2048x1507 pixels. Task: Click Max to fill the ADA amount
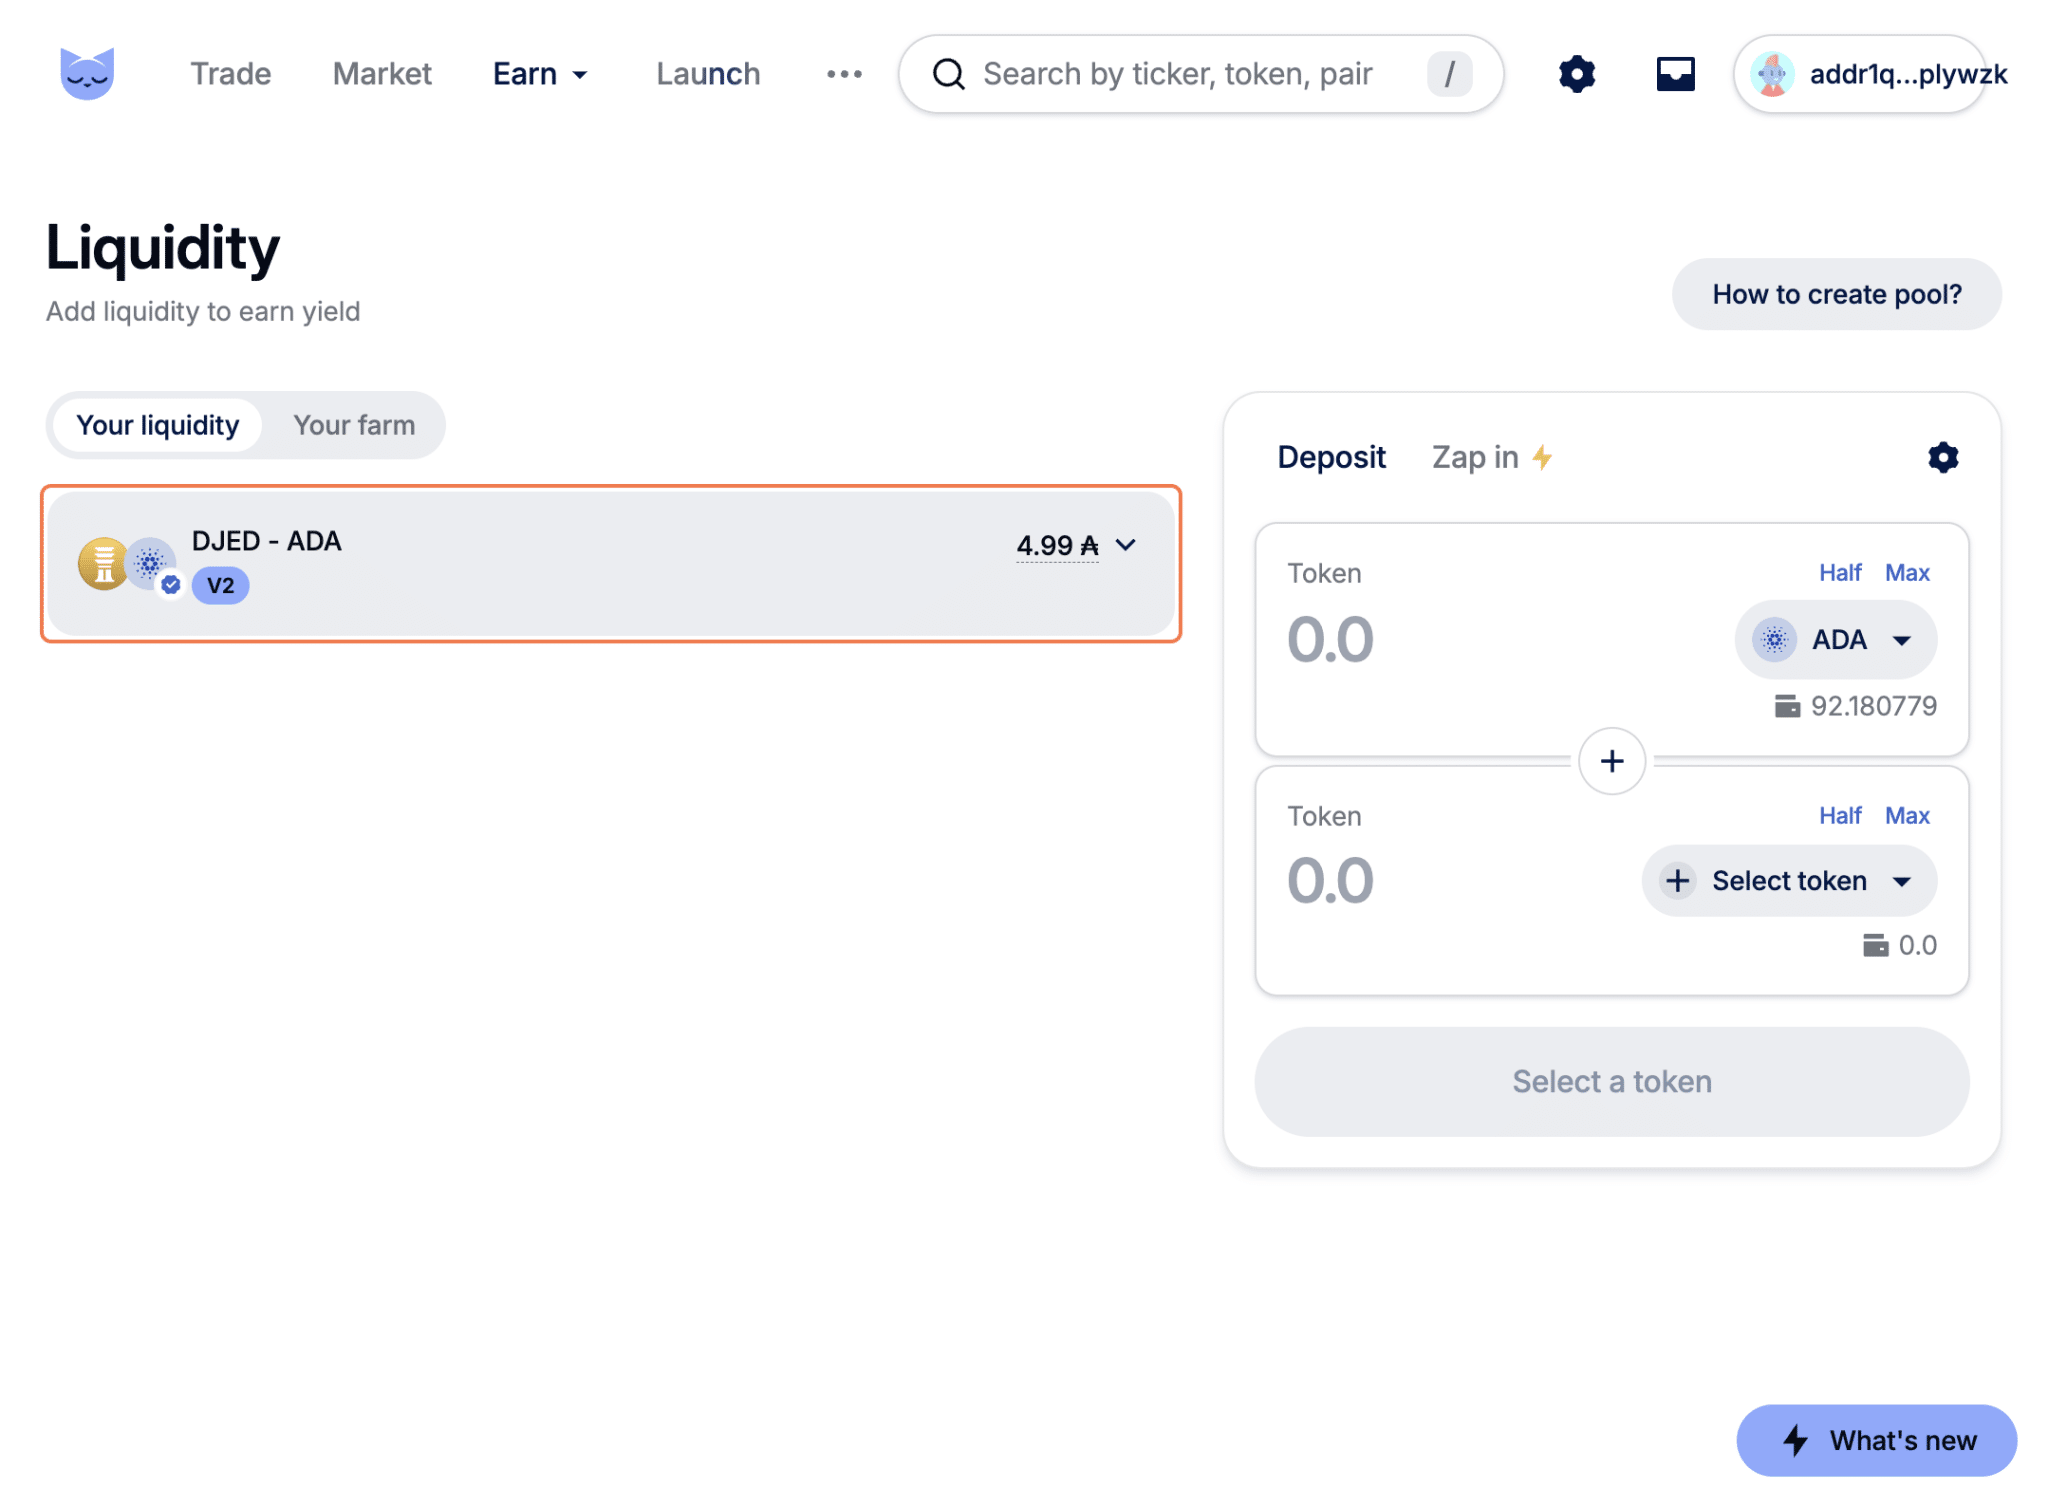click(x=1907, y=572)
